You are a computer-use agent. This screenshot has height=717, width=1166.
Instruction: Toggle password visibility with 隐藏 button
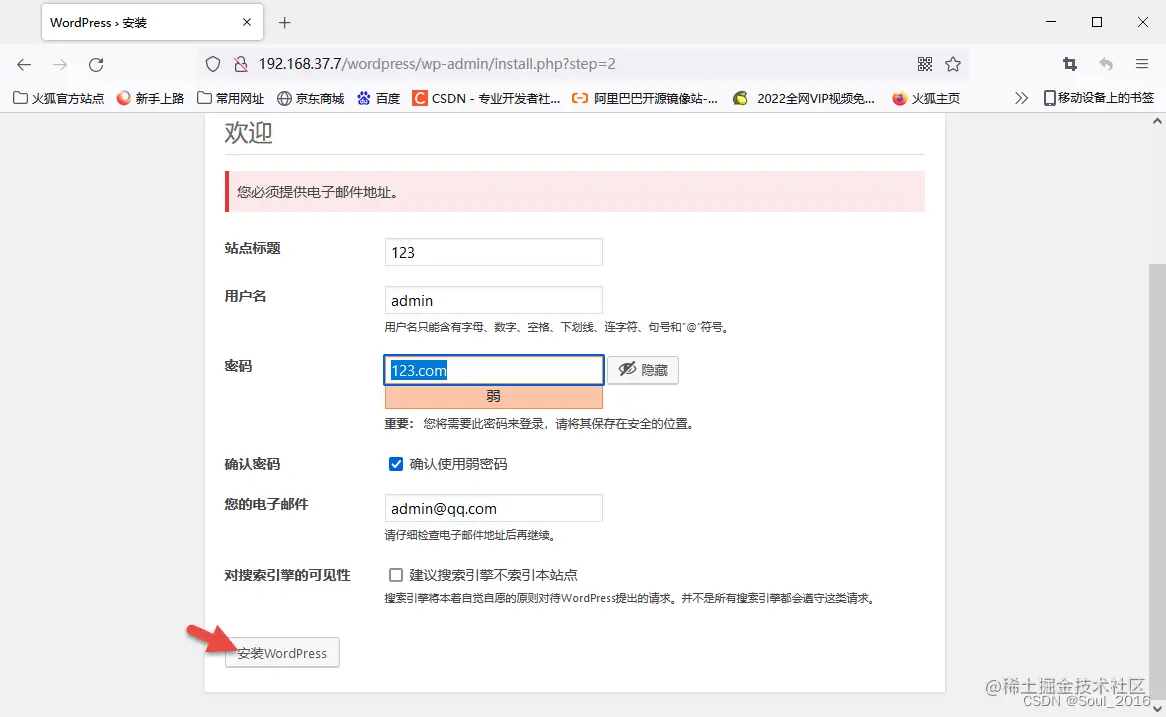[x=643, y=369]
